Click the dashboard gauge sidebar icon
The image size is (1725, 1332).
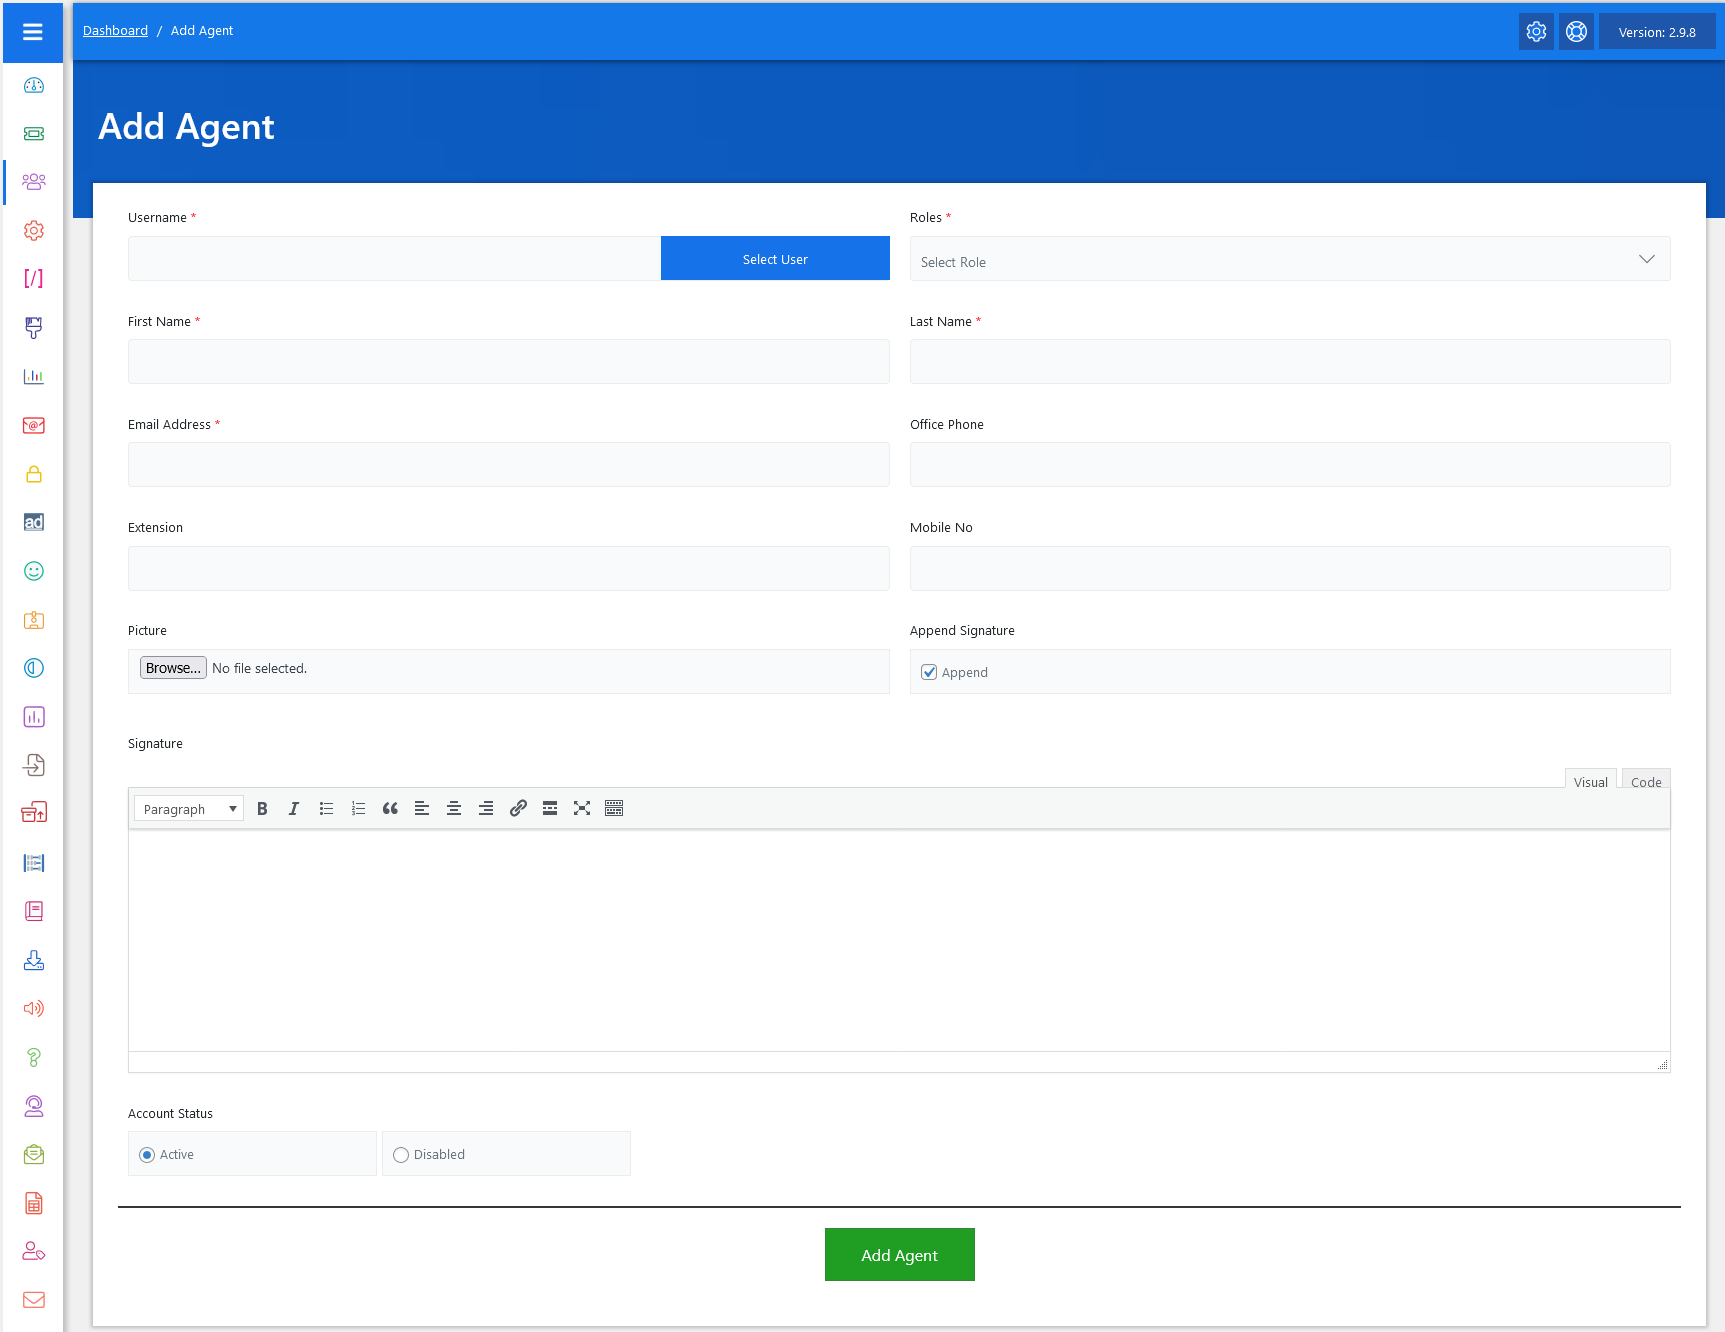click(x=34, y=85)
